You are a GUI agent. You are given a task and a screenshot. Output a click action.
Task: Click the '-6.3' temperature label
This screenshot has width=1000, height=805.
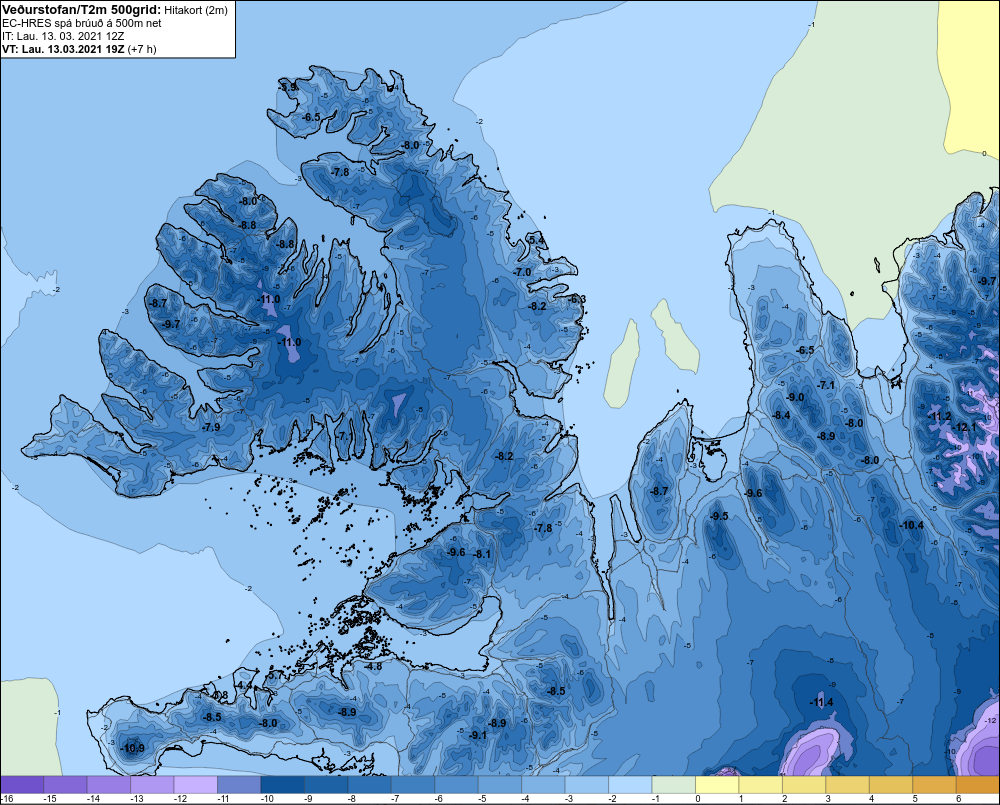coord(577,299)
